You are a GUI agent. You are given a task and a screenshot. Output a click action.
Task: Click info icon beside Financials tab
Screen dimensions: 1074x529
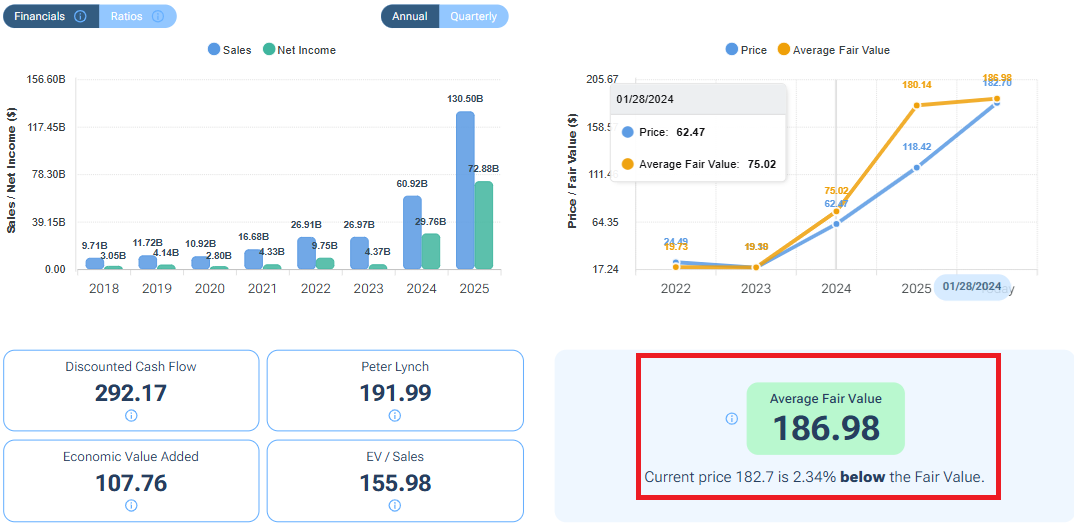point(80,16)
